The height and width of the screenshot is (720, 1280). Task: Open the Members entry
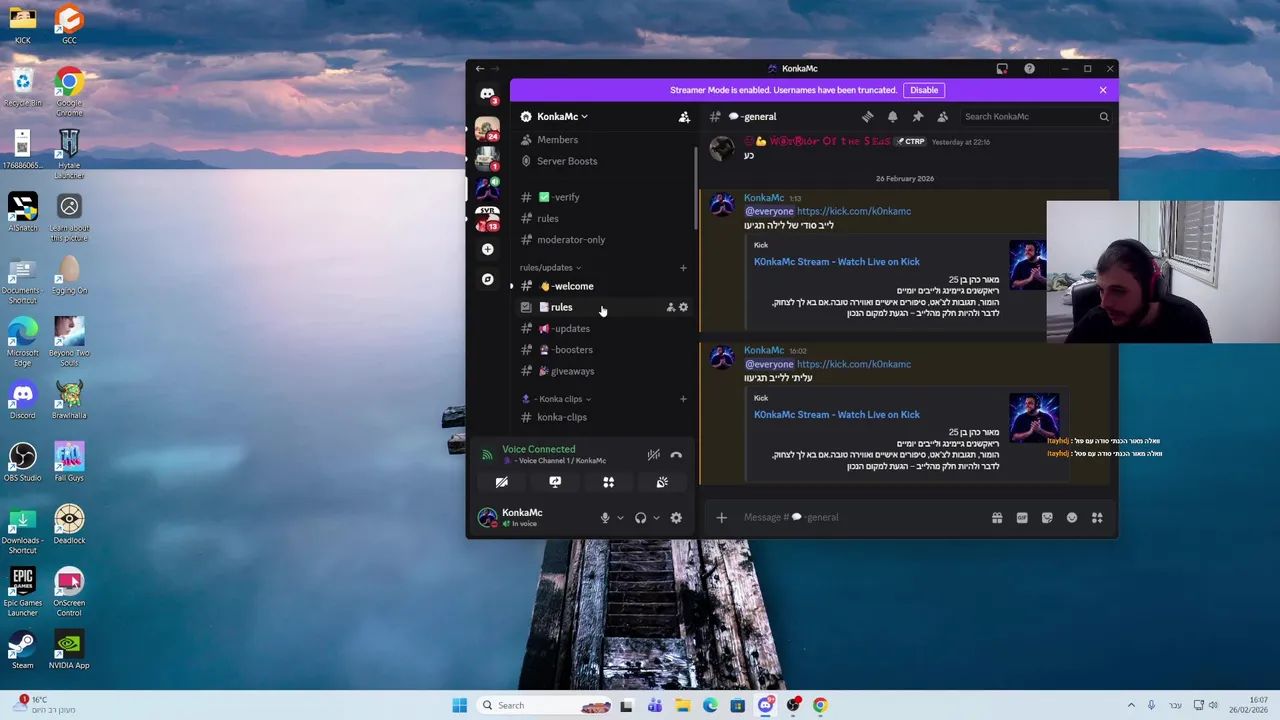pos(602,140)
